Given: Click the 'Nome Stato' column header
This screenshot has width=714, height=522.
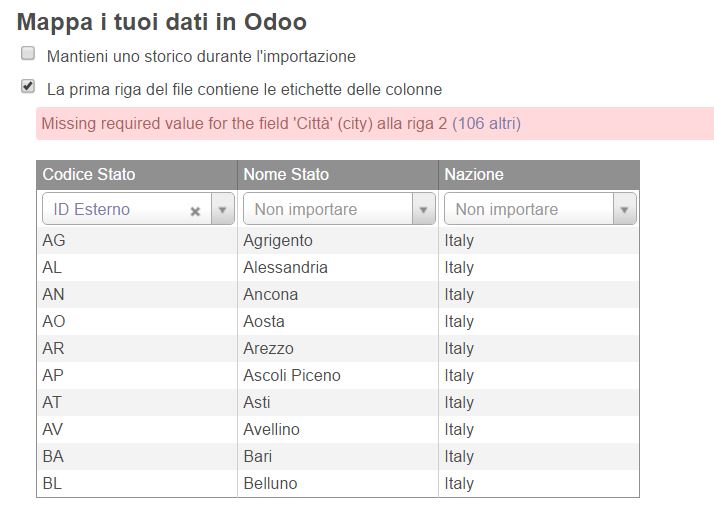Looking at the screenshot, I should point(286,174).
